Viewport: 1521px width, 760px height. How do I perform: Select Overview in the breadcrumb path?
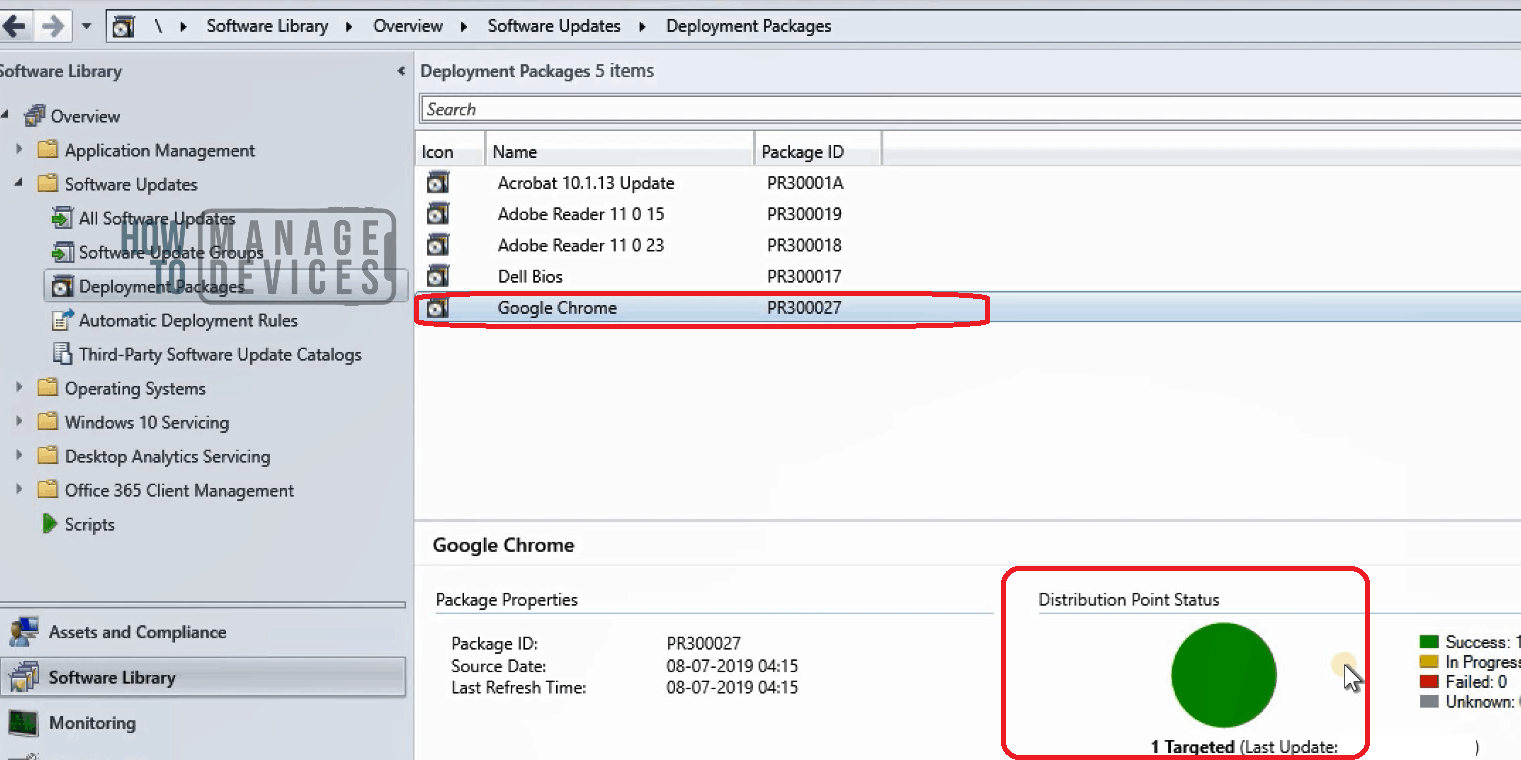coord(408,26)
